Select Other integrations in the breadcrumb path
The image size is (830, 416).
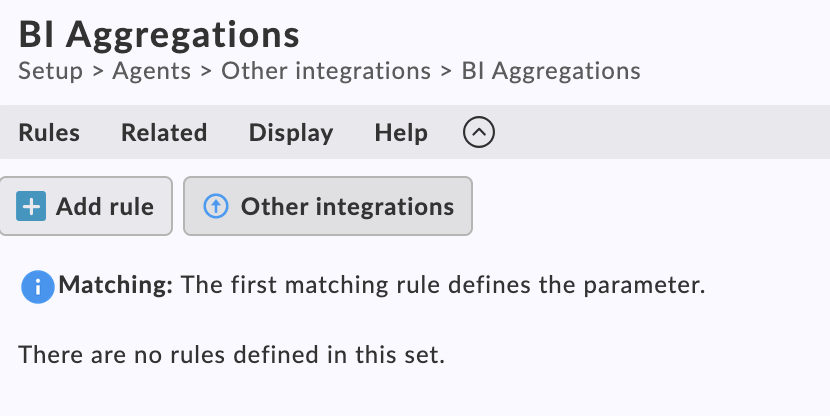point(326,71)
